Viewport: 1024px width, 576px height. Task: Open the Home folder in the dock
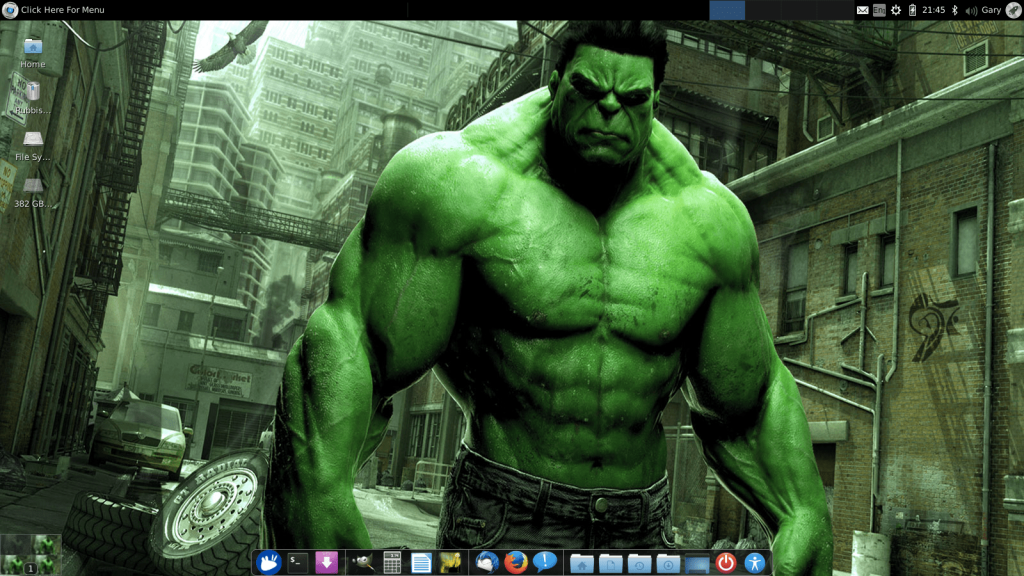pyautogui.click(x=581, y=563)
